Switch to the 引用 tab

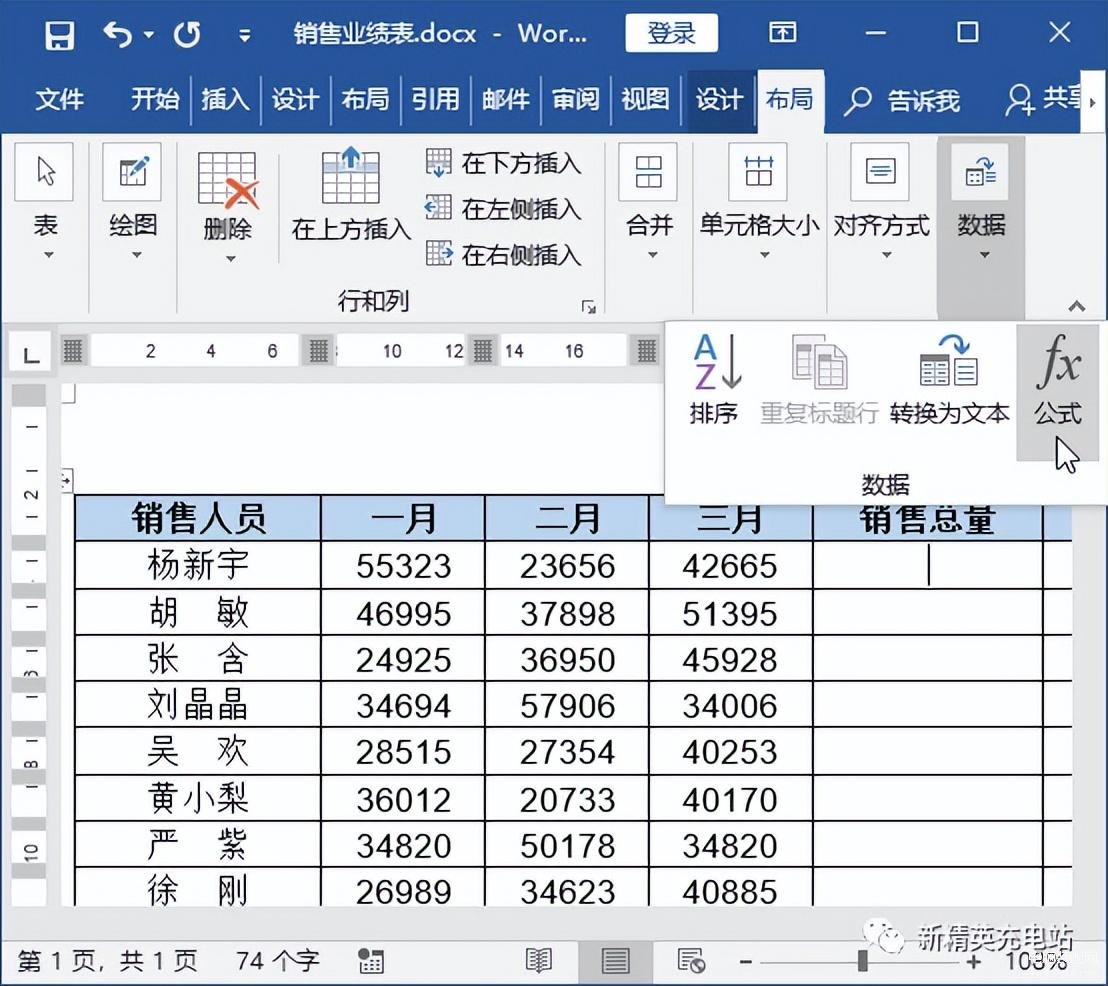(x=436, y=99)
